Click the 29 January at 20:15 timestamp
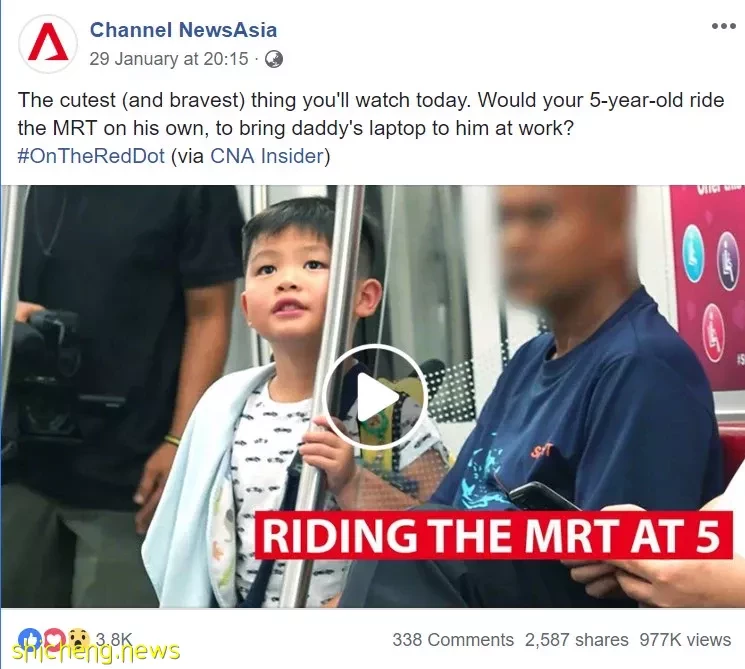This screenshot has height=669, width=745. coord(169,59)
